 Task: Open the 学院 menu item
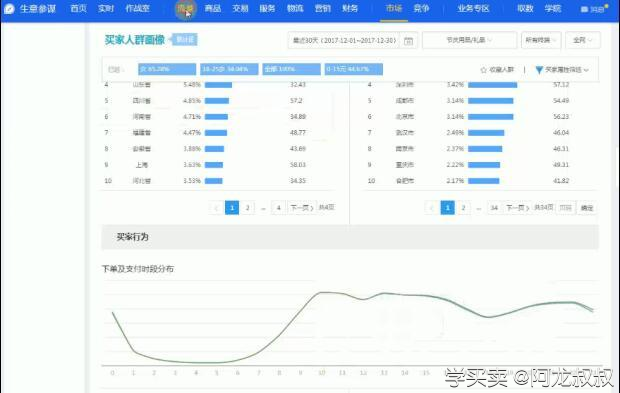click(553, 8)
